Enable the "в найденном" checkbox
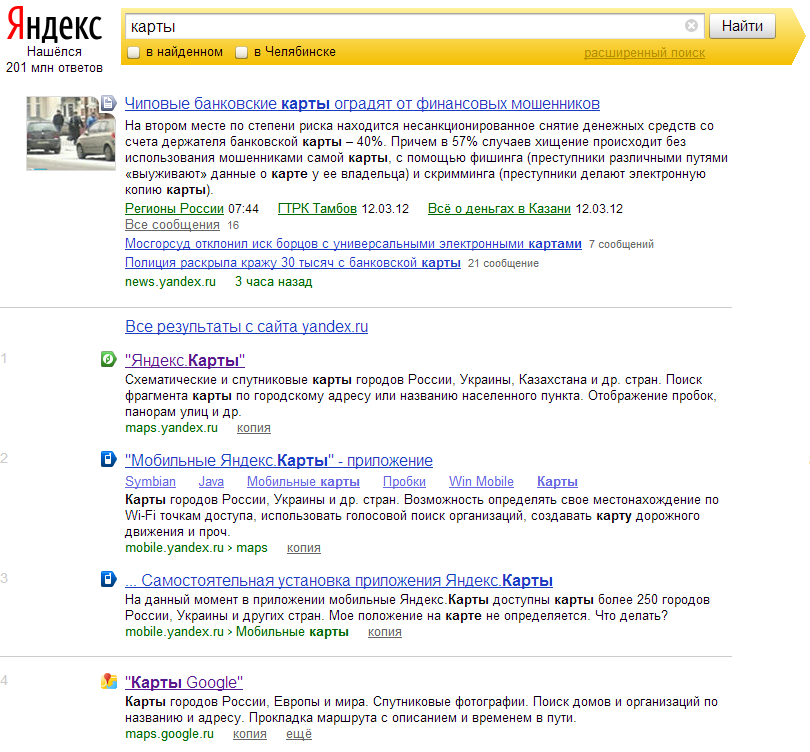810x752 pixels. click(x=133, y=52)
